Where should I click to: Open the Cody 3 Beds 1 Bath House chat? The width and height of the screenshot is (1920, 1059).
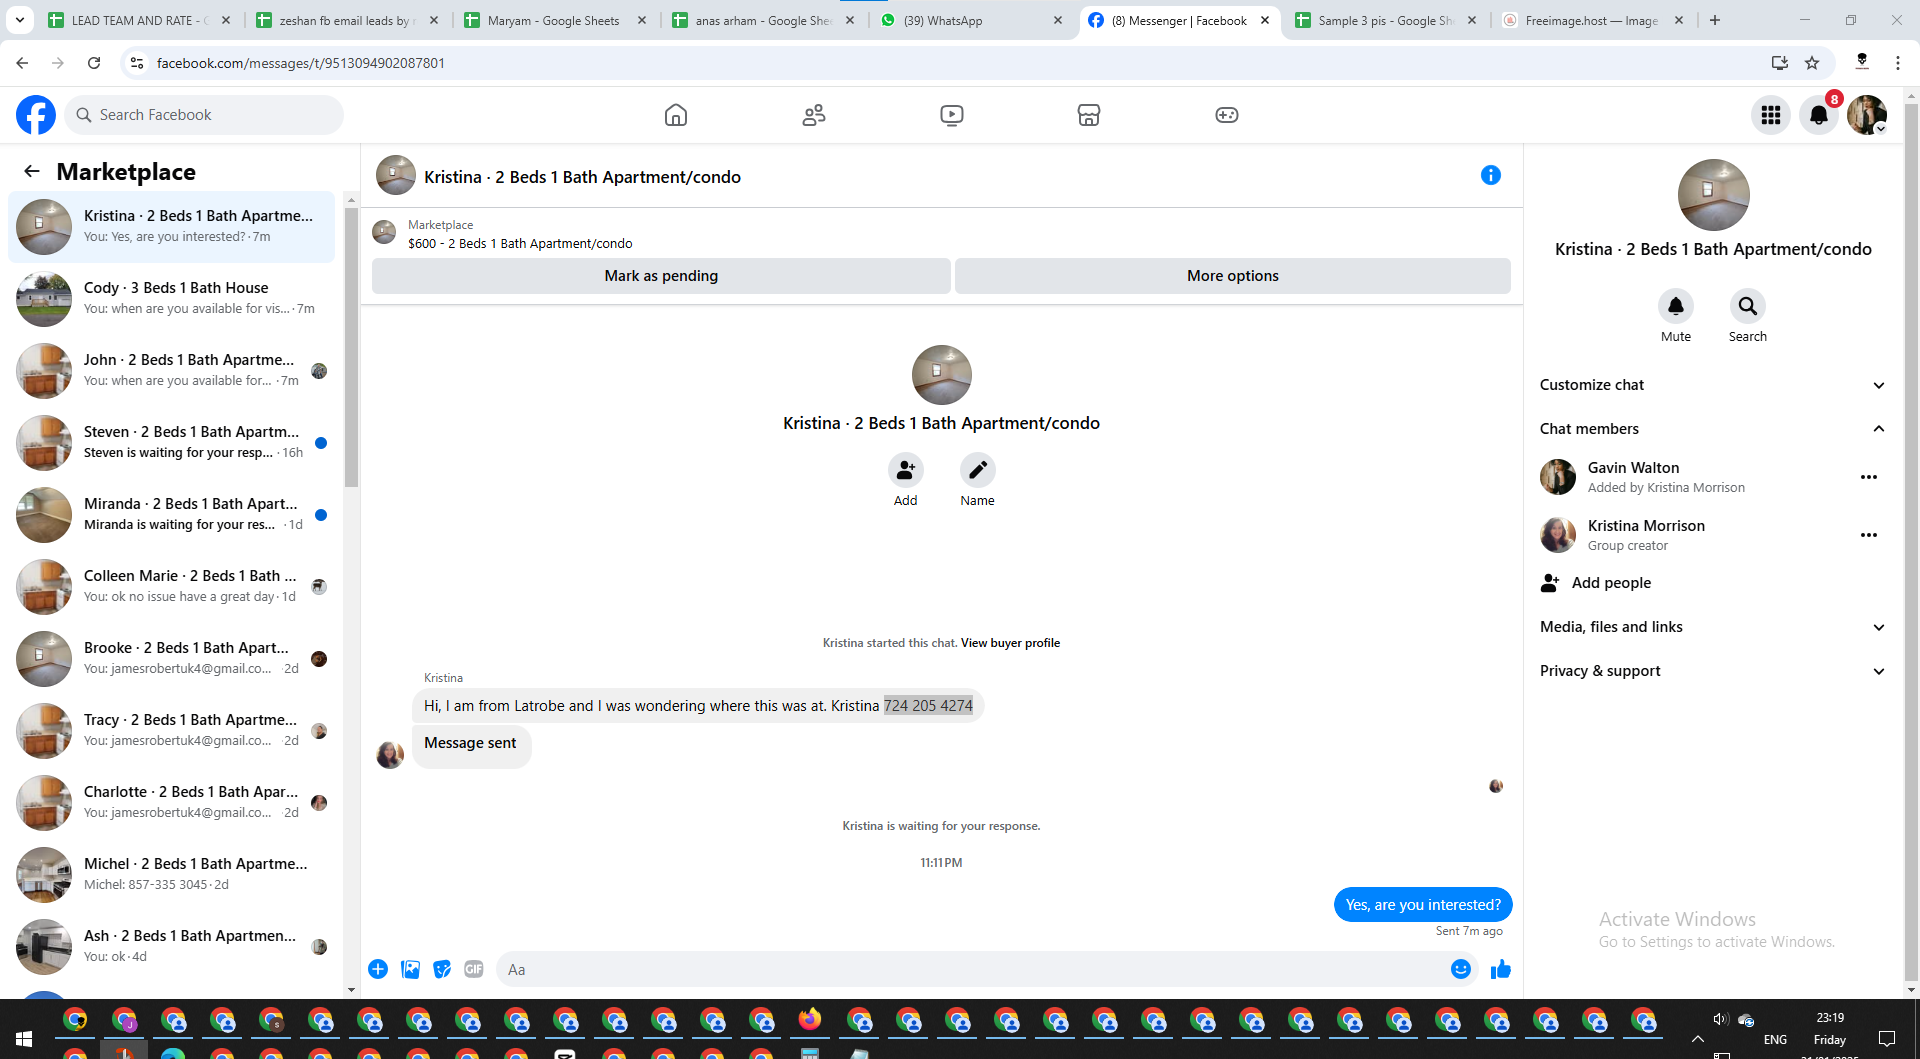(171, 299)
